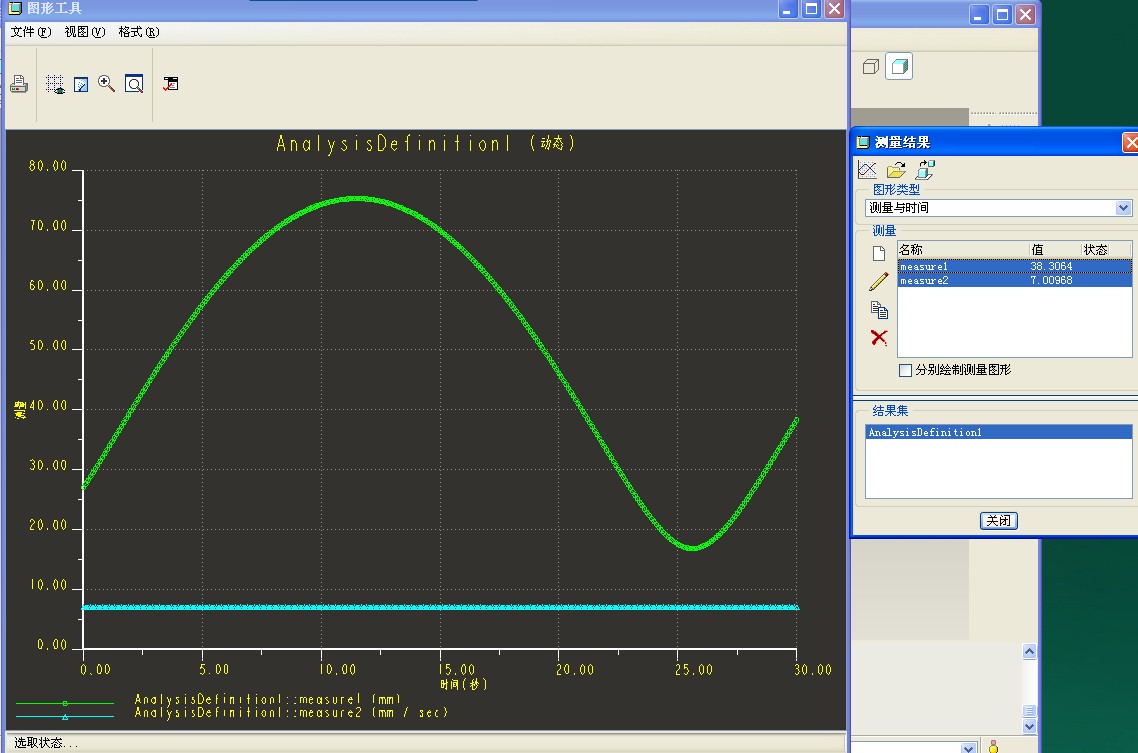
Task: Click the 7.00968 value of measure2
Action: [1051, 280]
